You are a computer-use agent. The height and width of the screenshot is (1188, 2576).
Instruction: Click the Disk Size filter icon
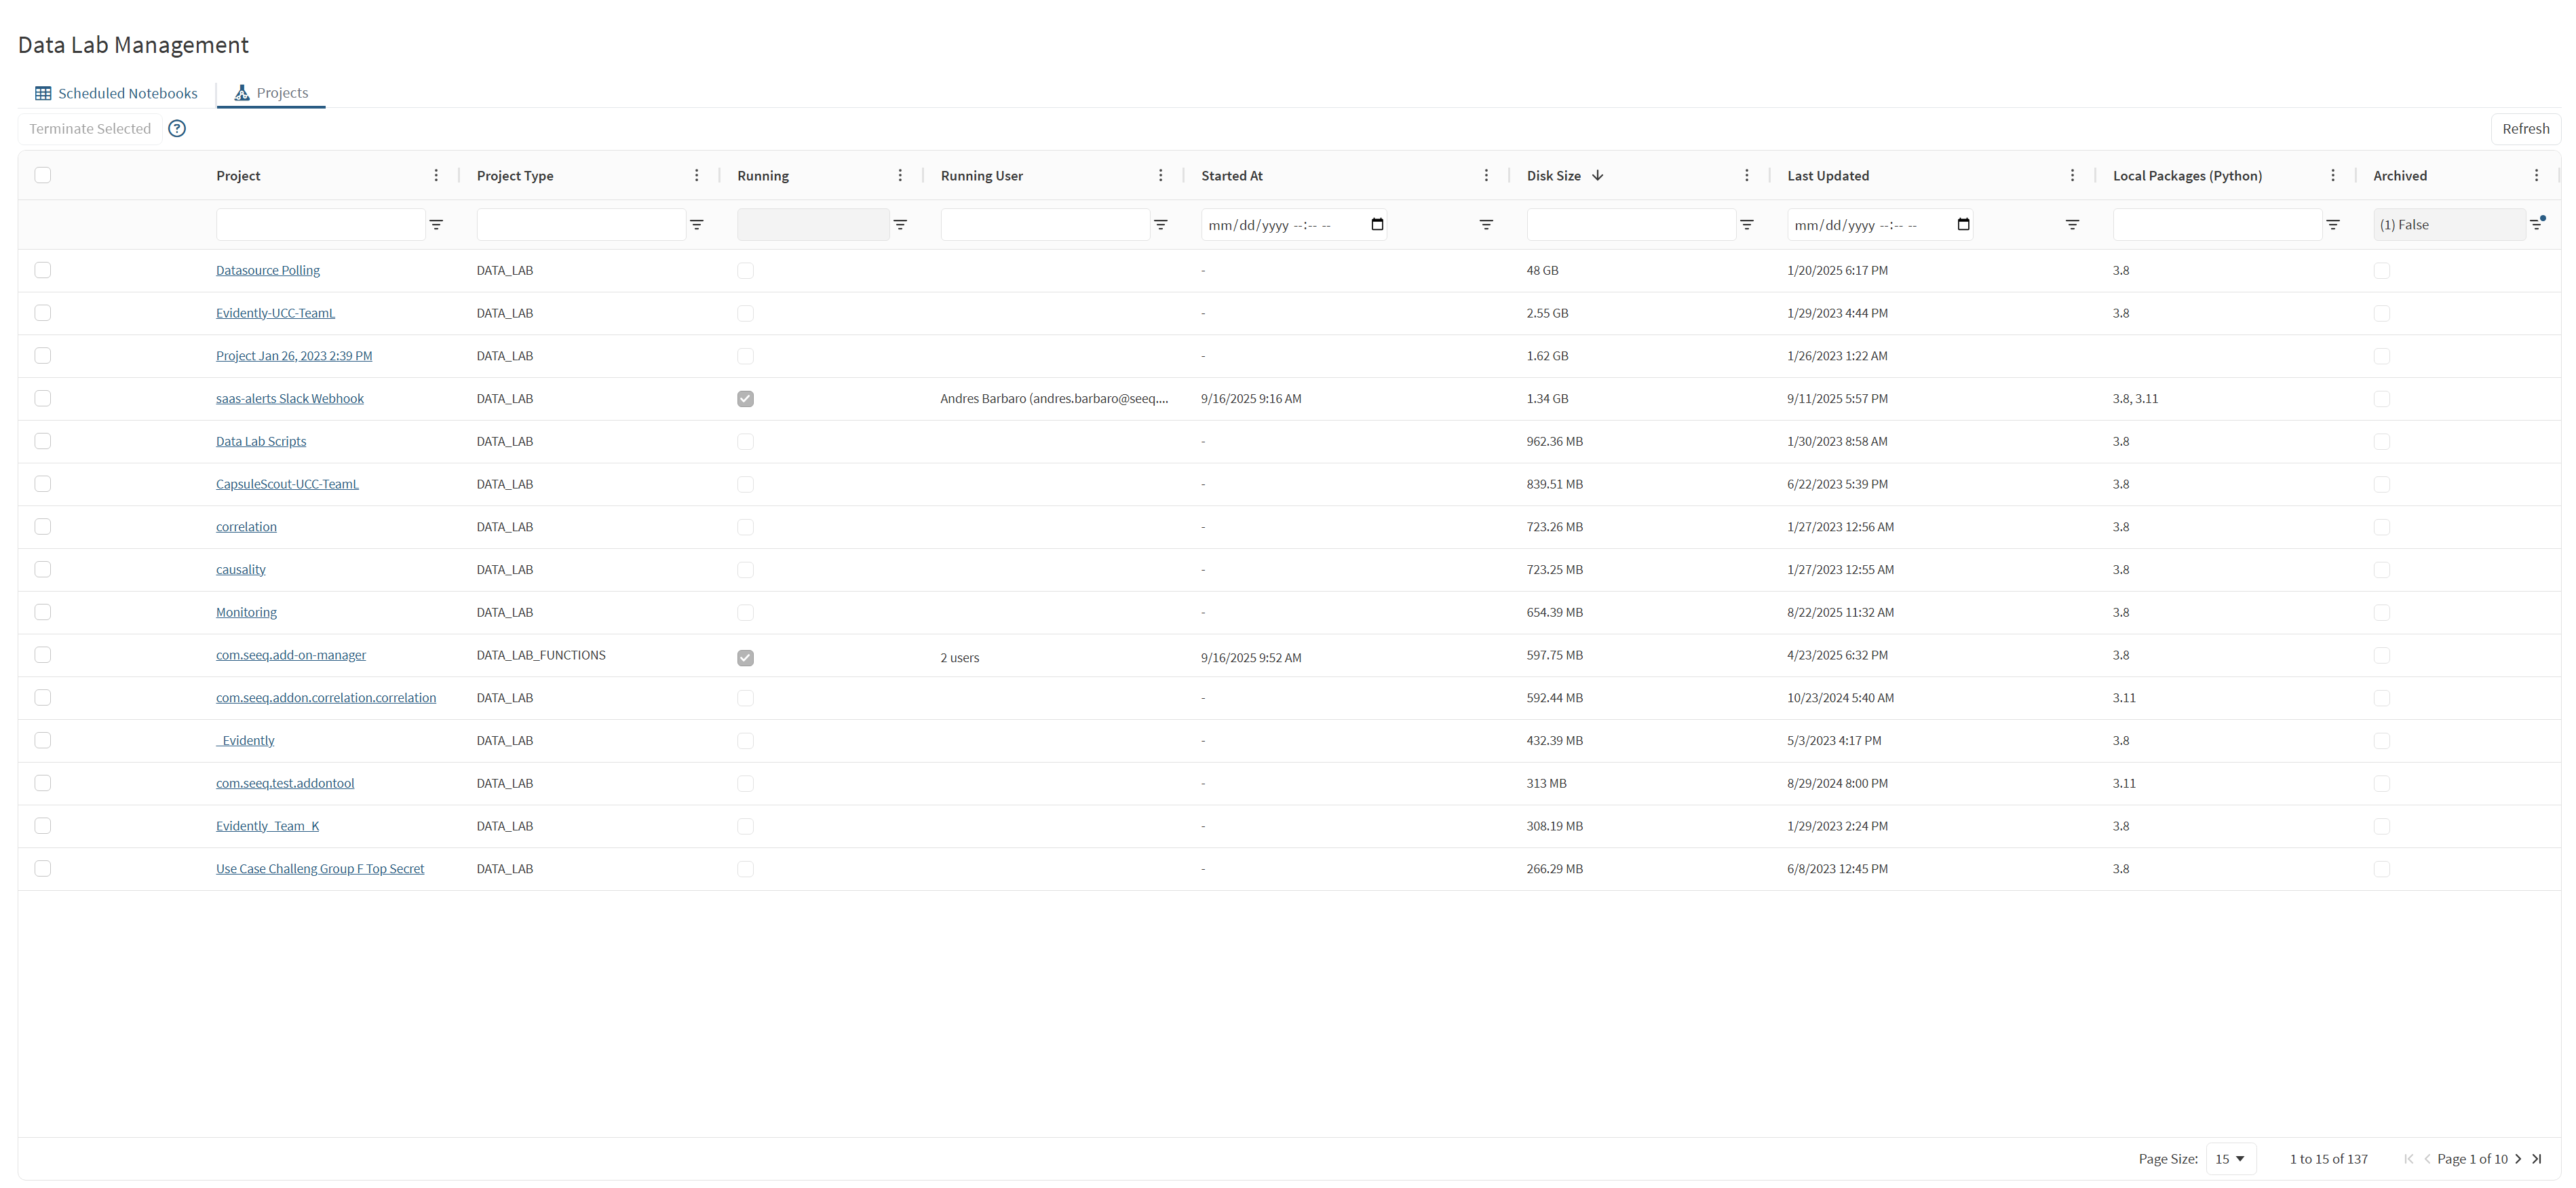[1746, 225]
